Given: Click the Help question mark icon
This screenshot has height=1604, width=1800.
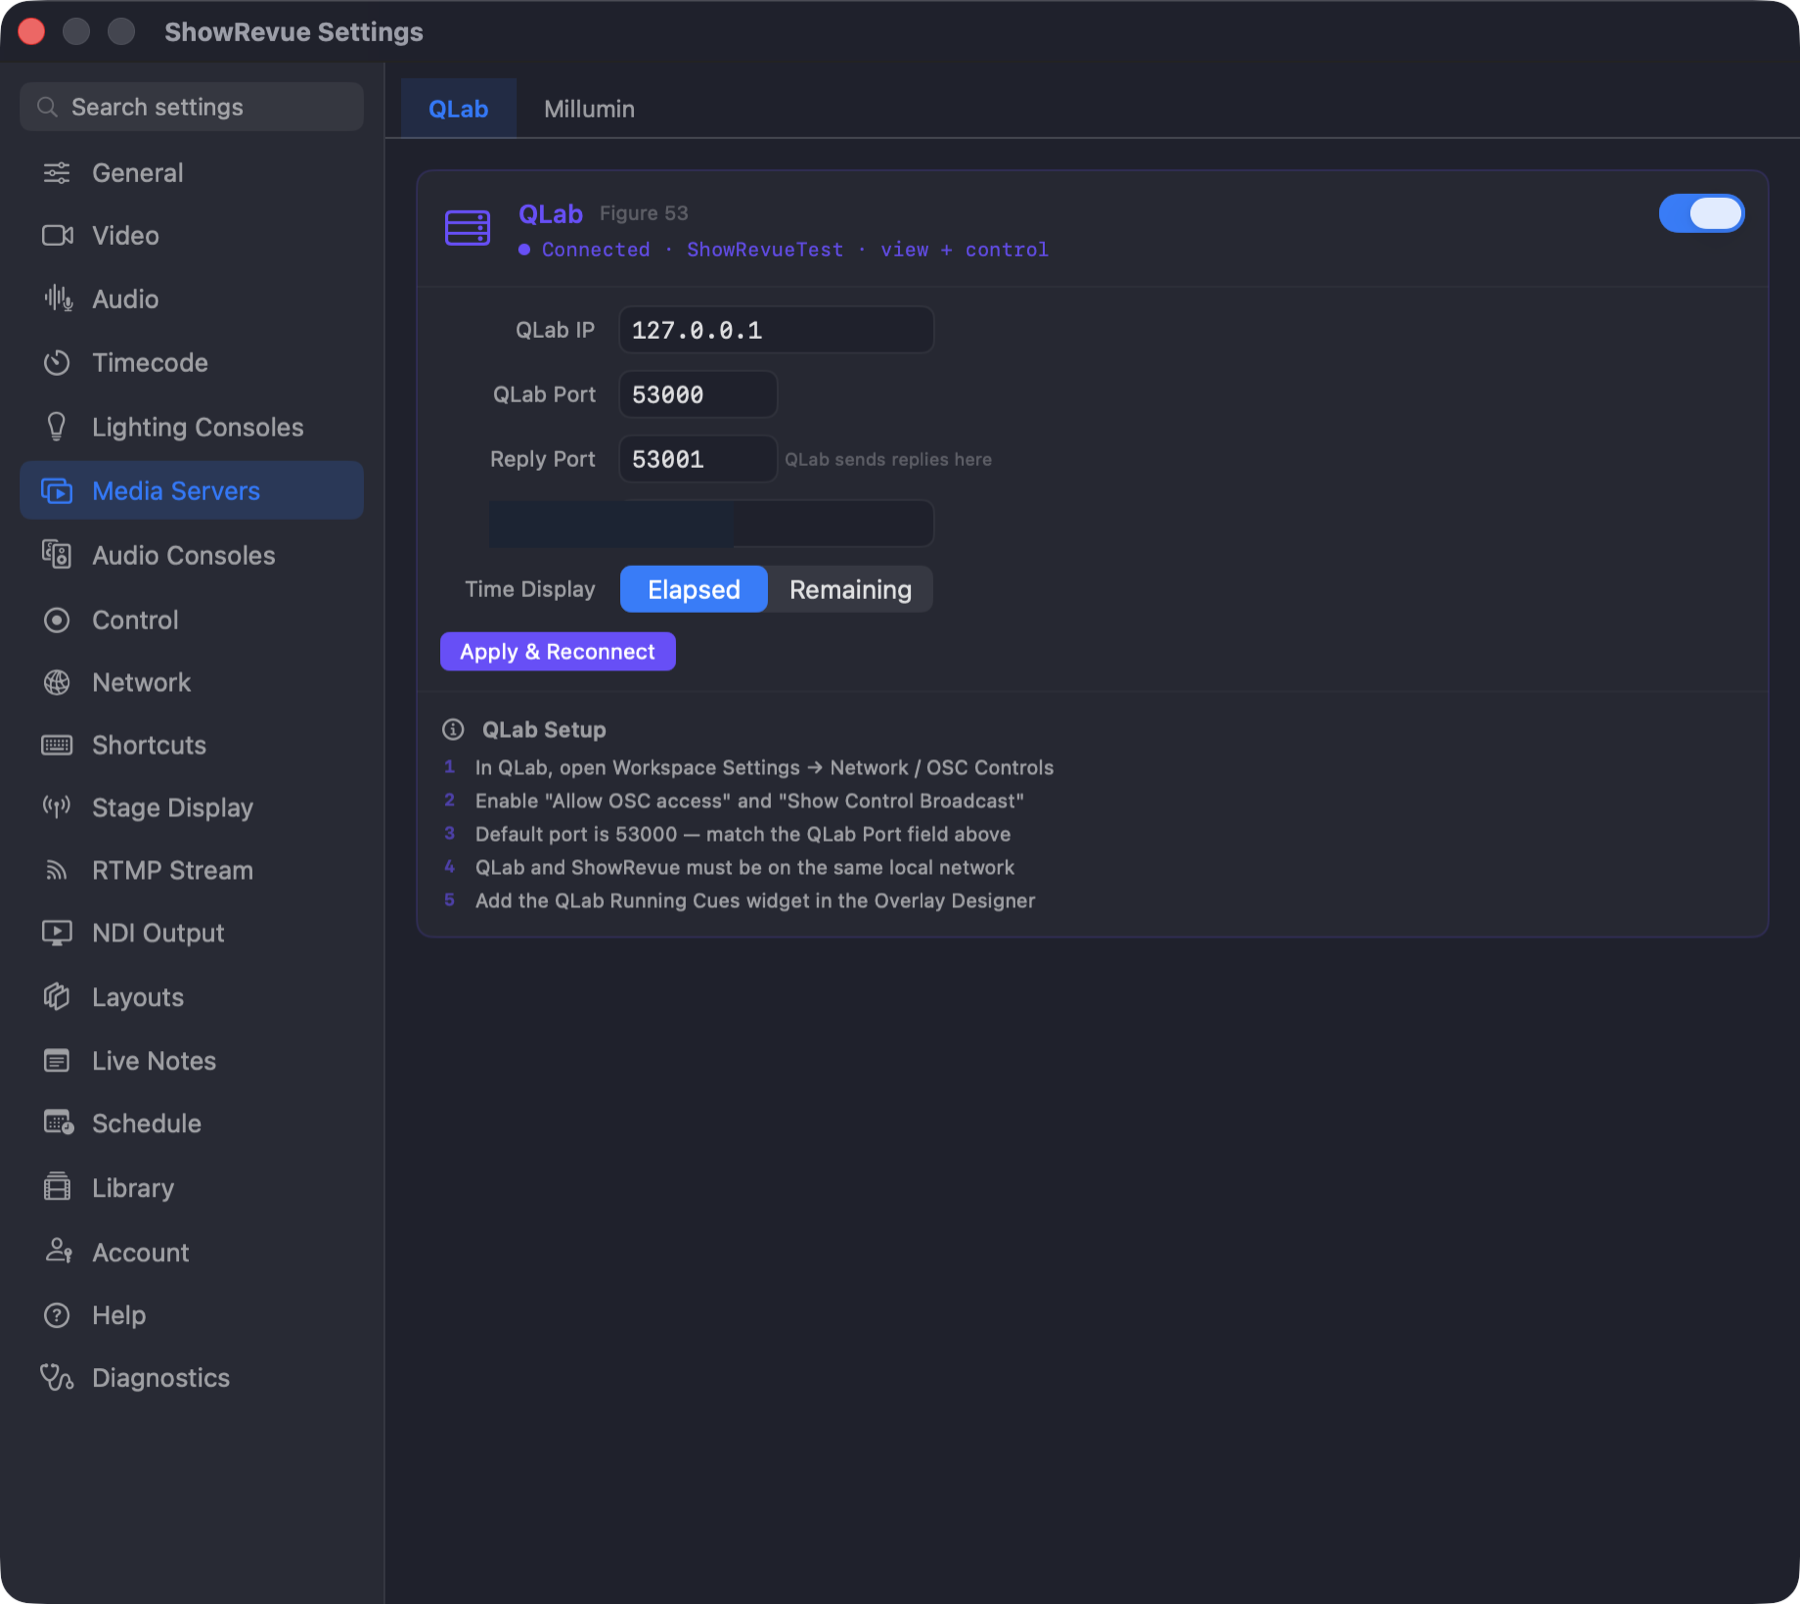Looking at the screenshot, I should (x=57, y=1315).
